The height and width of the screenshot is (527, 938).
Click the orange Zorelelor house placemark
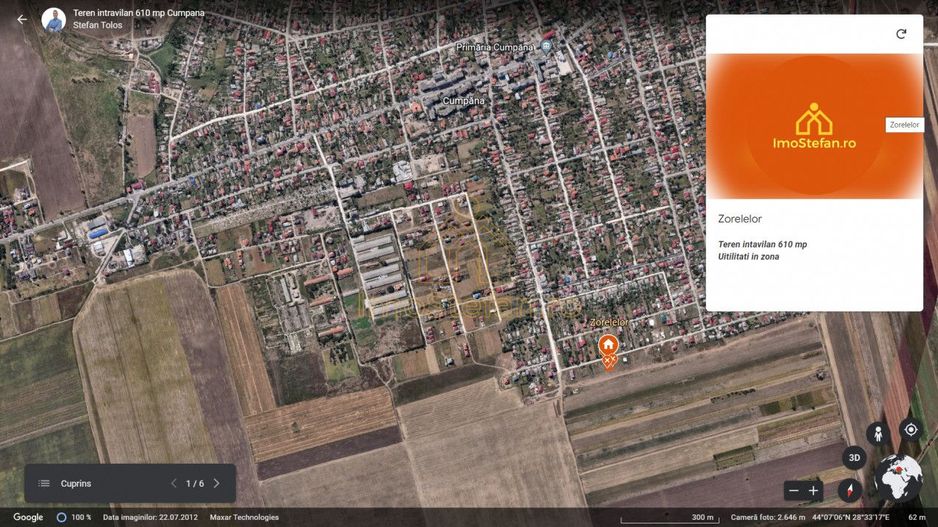608,347
